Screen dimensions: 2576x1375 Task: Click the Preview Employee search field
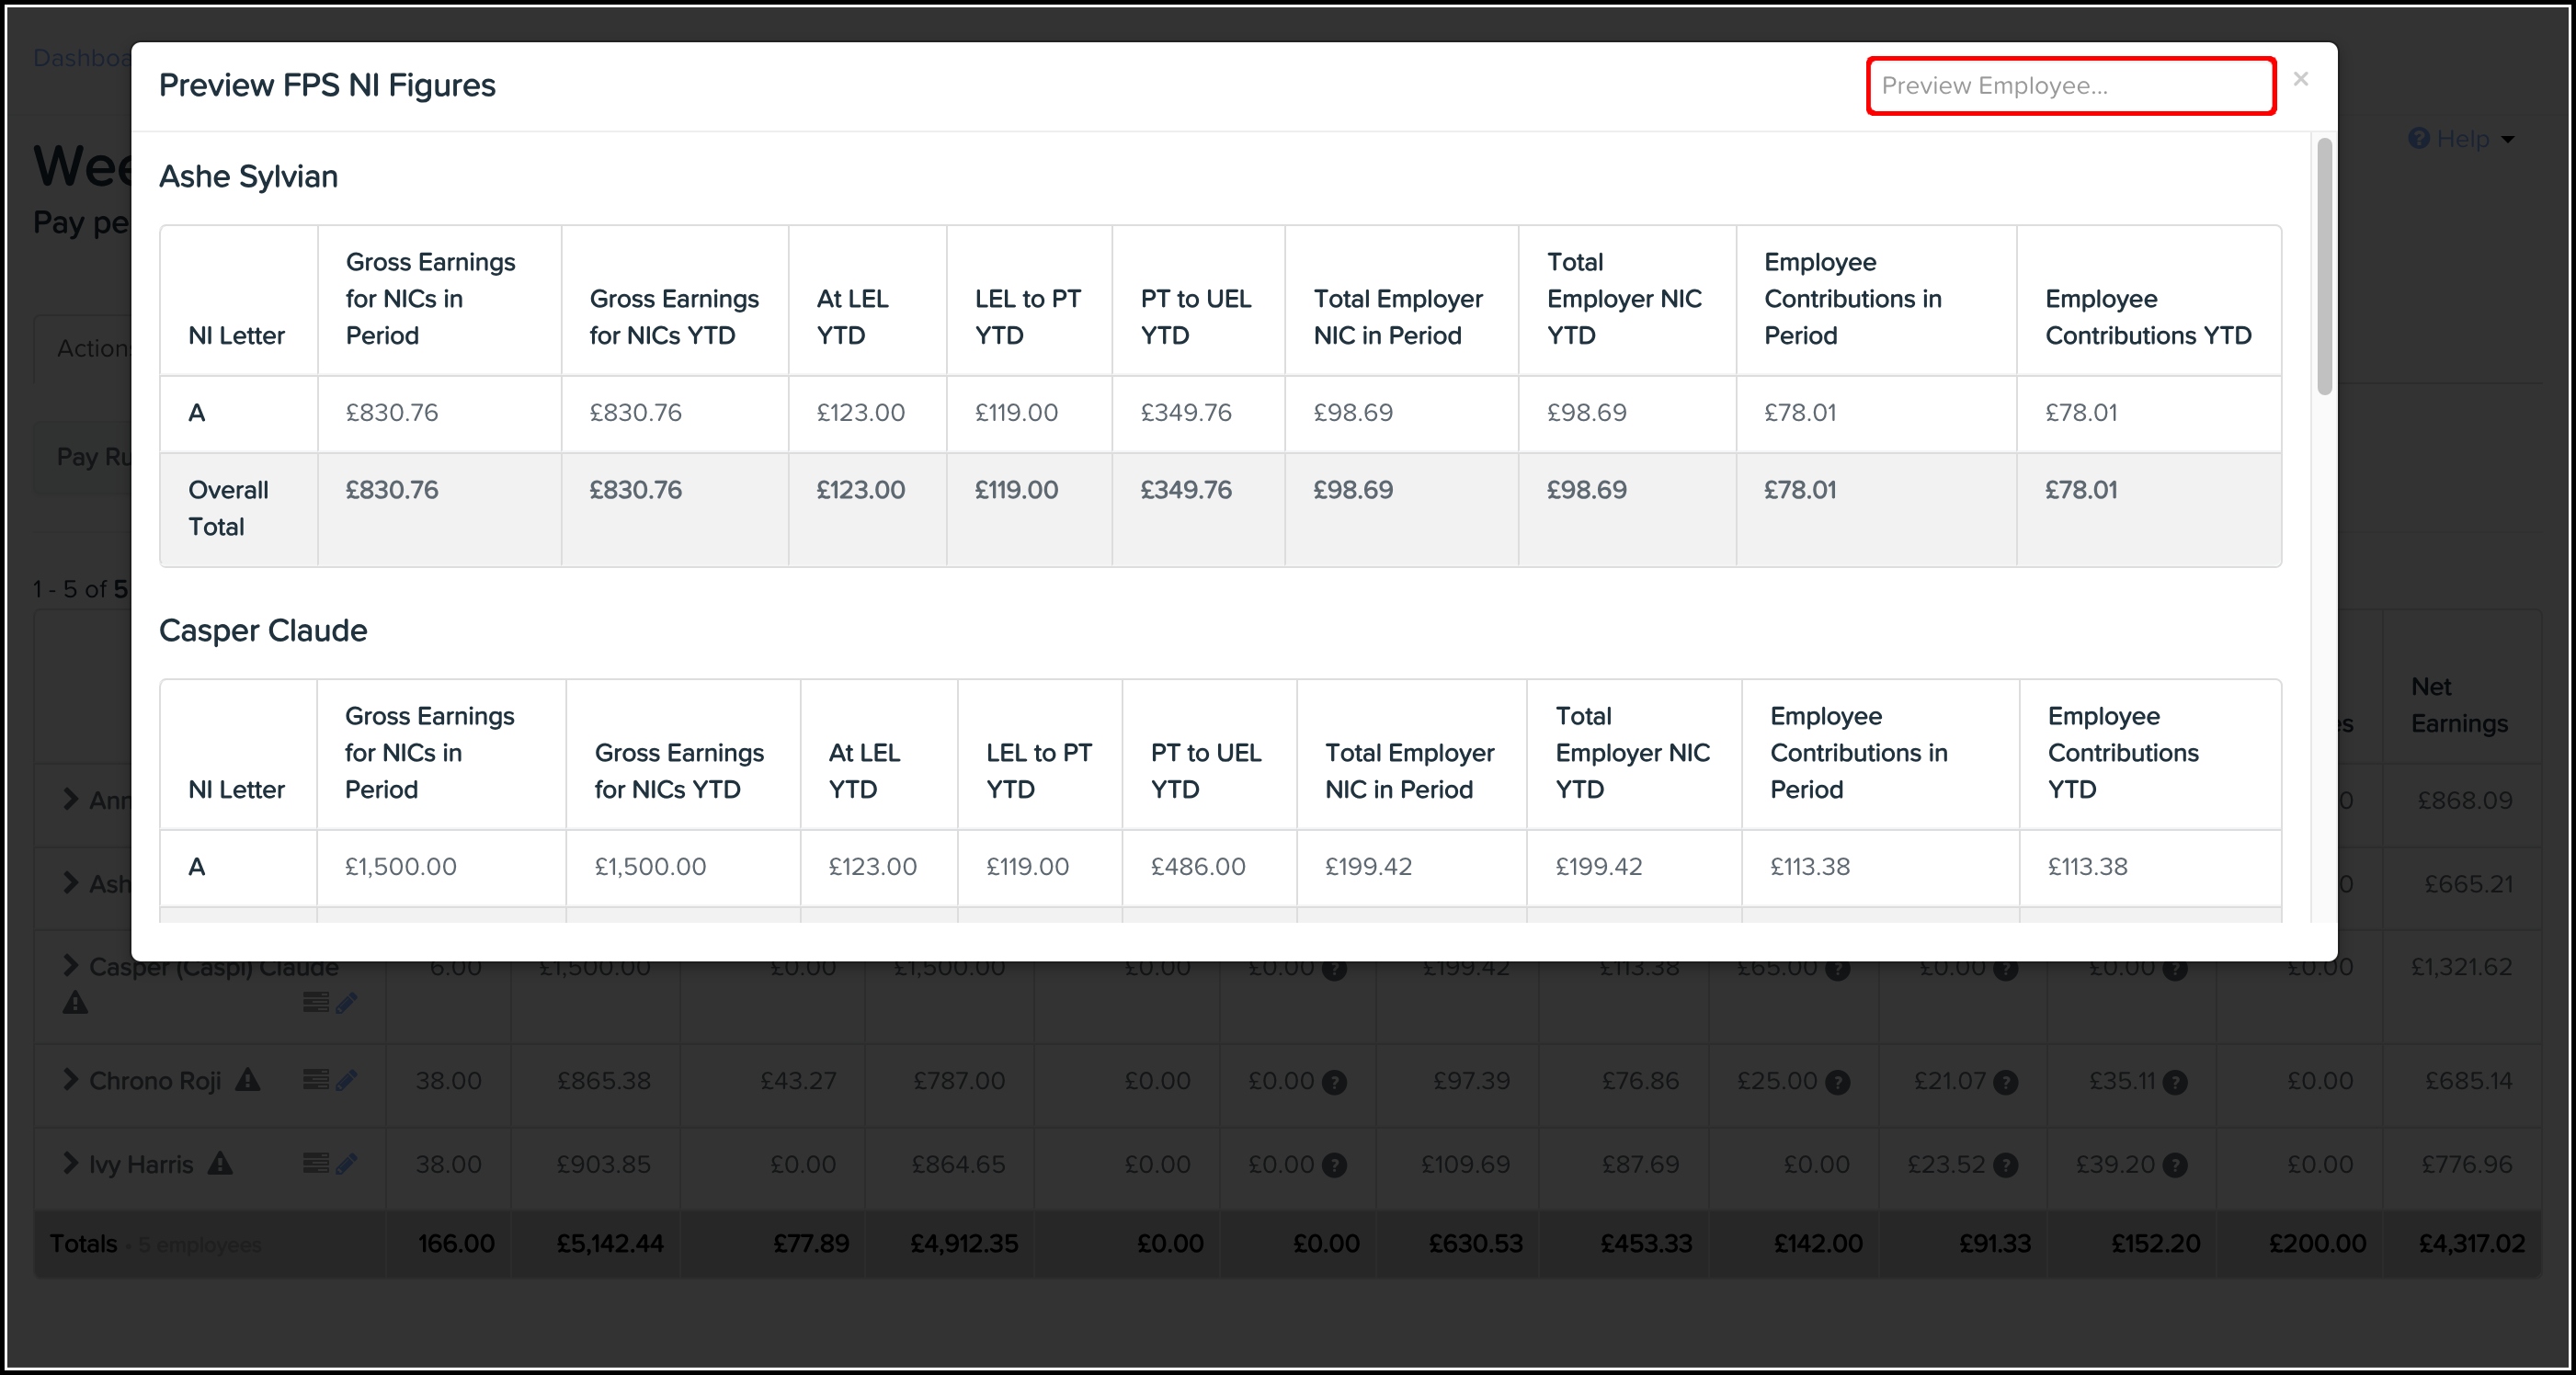pyautogui.click(x=2070, y=86)
